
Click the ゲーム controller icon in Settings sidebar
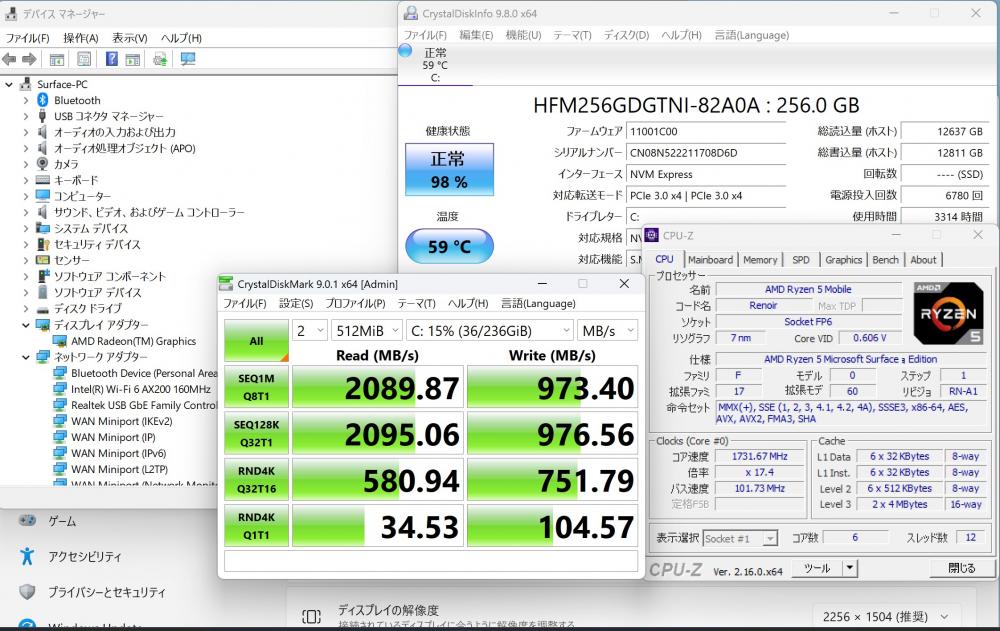[x=27, y=521]
